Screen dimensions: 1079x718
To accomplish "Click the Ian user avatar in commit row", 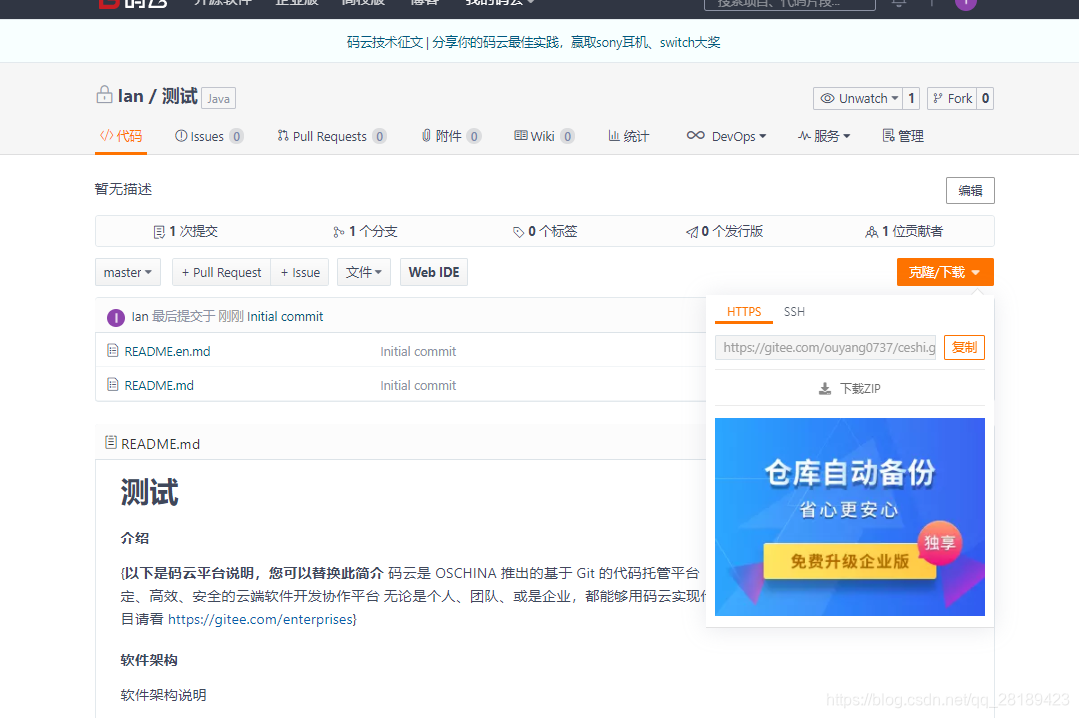I will 116,317.
